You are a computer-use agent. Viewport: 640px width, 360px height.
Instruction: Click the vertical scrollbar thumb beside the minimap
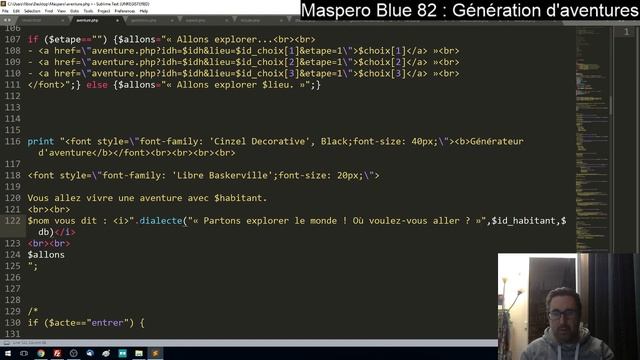point(611,105)
